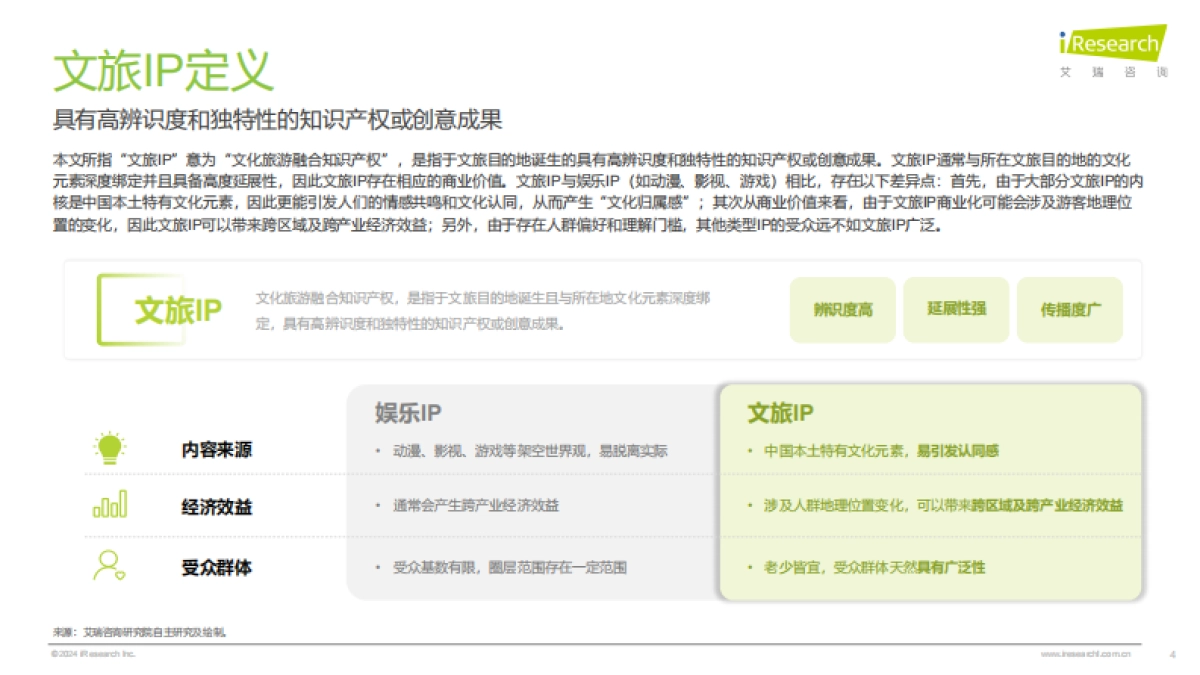Select the people icon next to 受众群体
Screen dimensions: 1200x675
click(x=107, y=567)
